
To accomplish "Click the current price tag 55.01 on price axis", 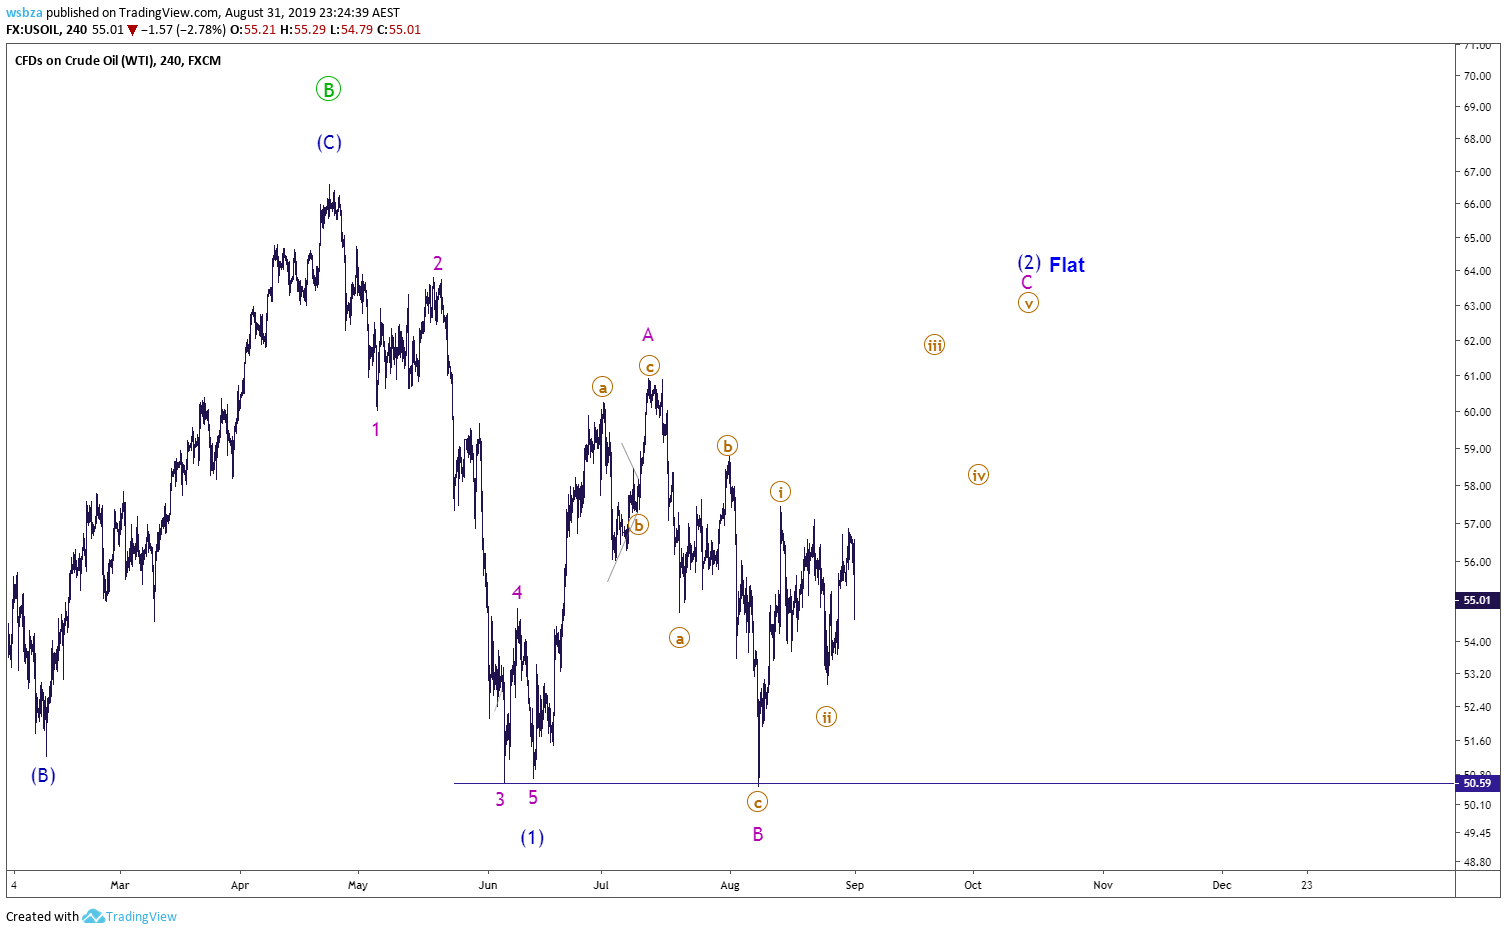I will point(1476,600).
